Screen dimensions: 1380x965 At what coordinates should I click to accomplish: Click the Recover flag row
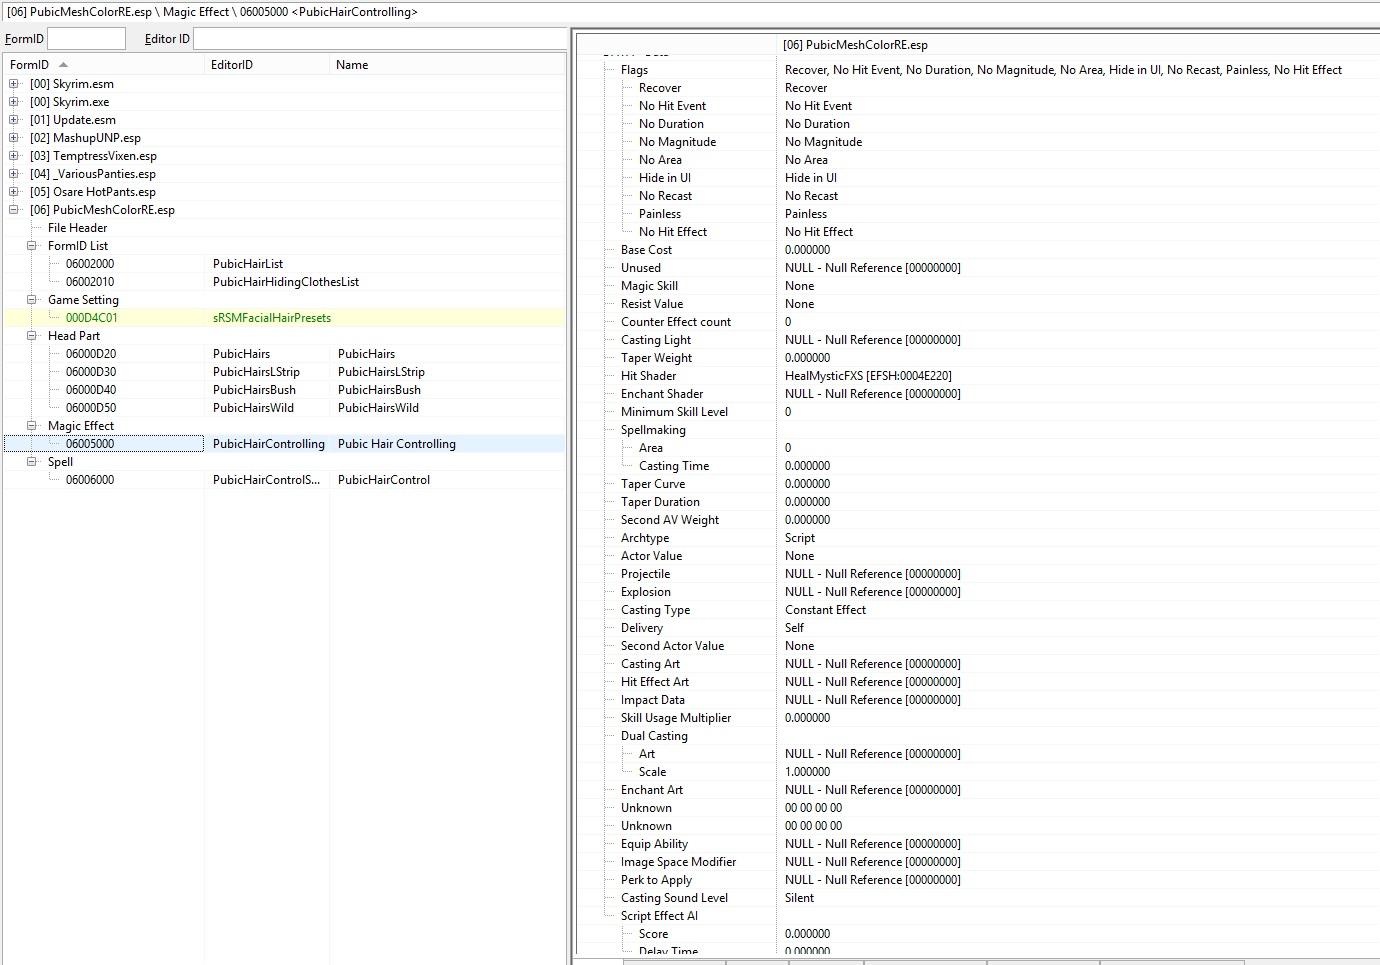(978, 88)
